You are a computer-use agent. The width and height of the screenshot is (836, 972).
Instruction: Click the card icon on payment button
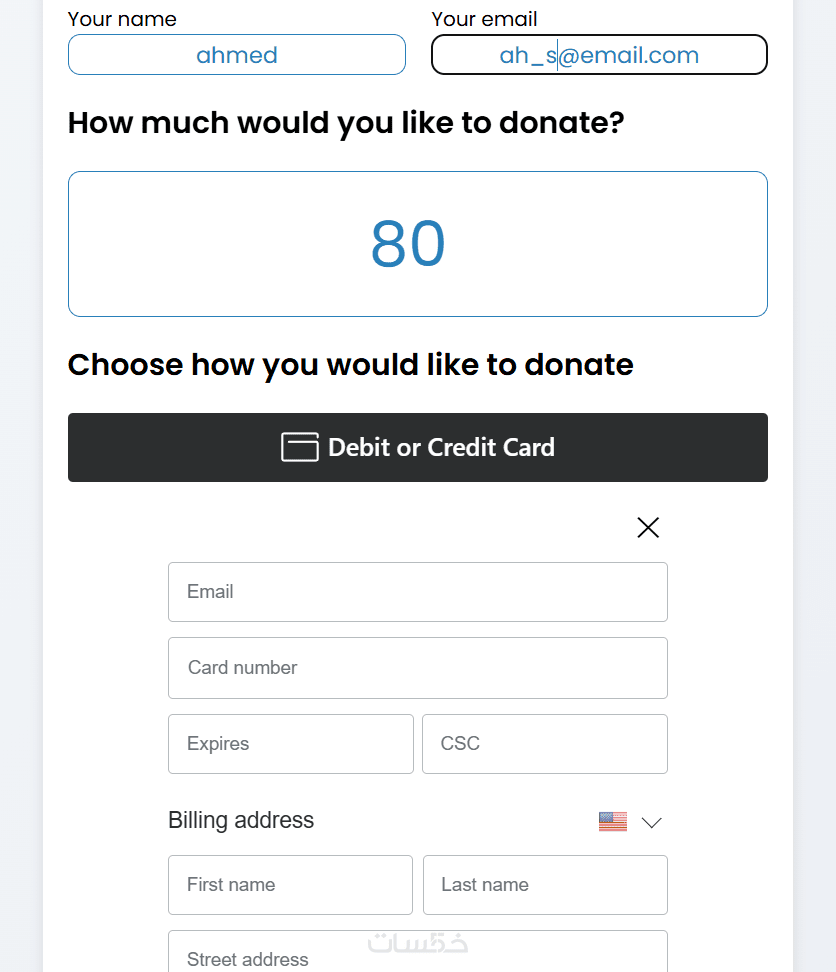[299, 447]
